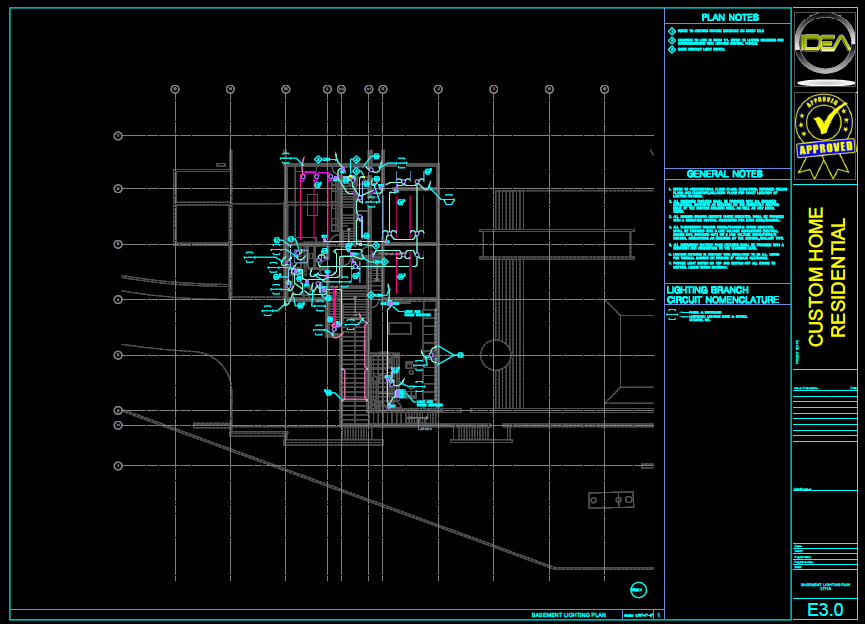The height and width of the screenshot is (624, 865).
Task: Click the yellow APPROVED stamp badge
Action: [825, 137]
